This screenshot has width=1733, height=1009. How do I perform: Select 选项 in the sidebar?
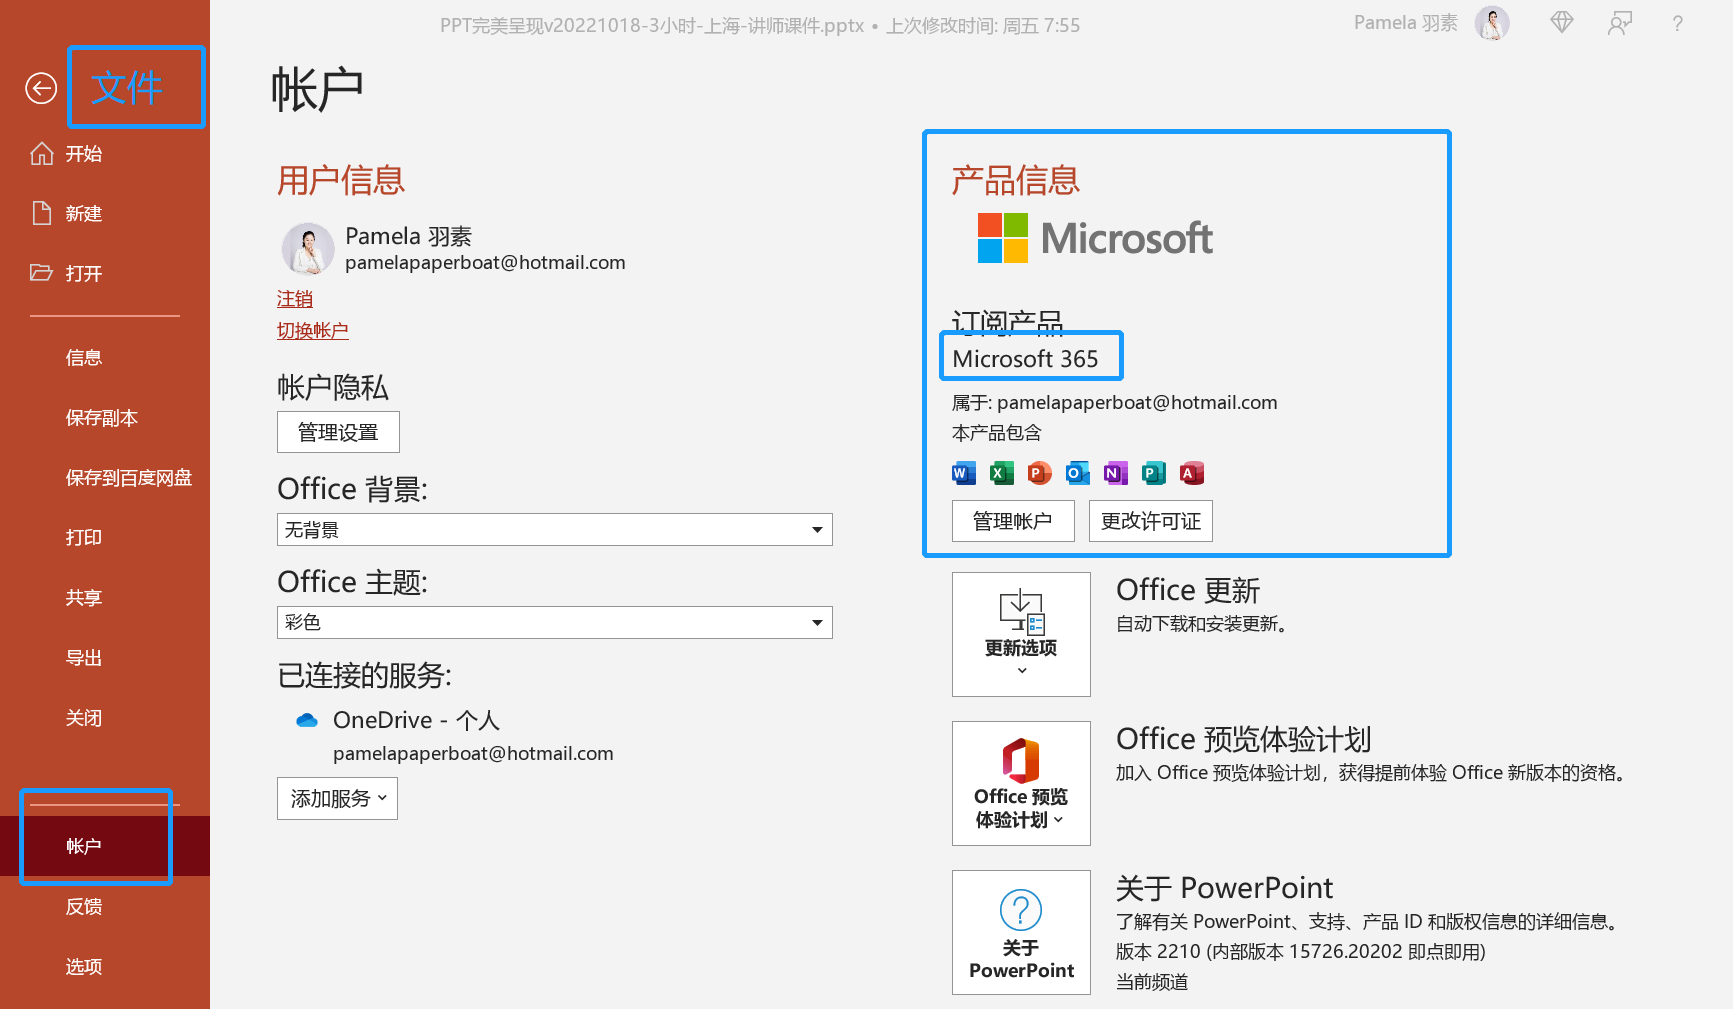(84, 966)
